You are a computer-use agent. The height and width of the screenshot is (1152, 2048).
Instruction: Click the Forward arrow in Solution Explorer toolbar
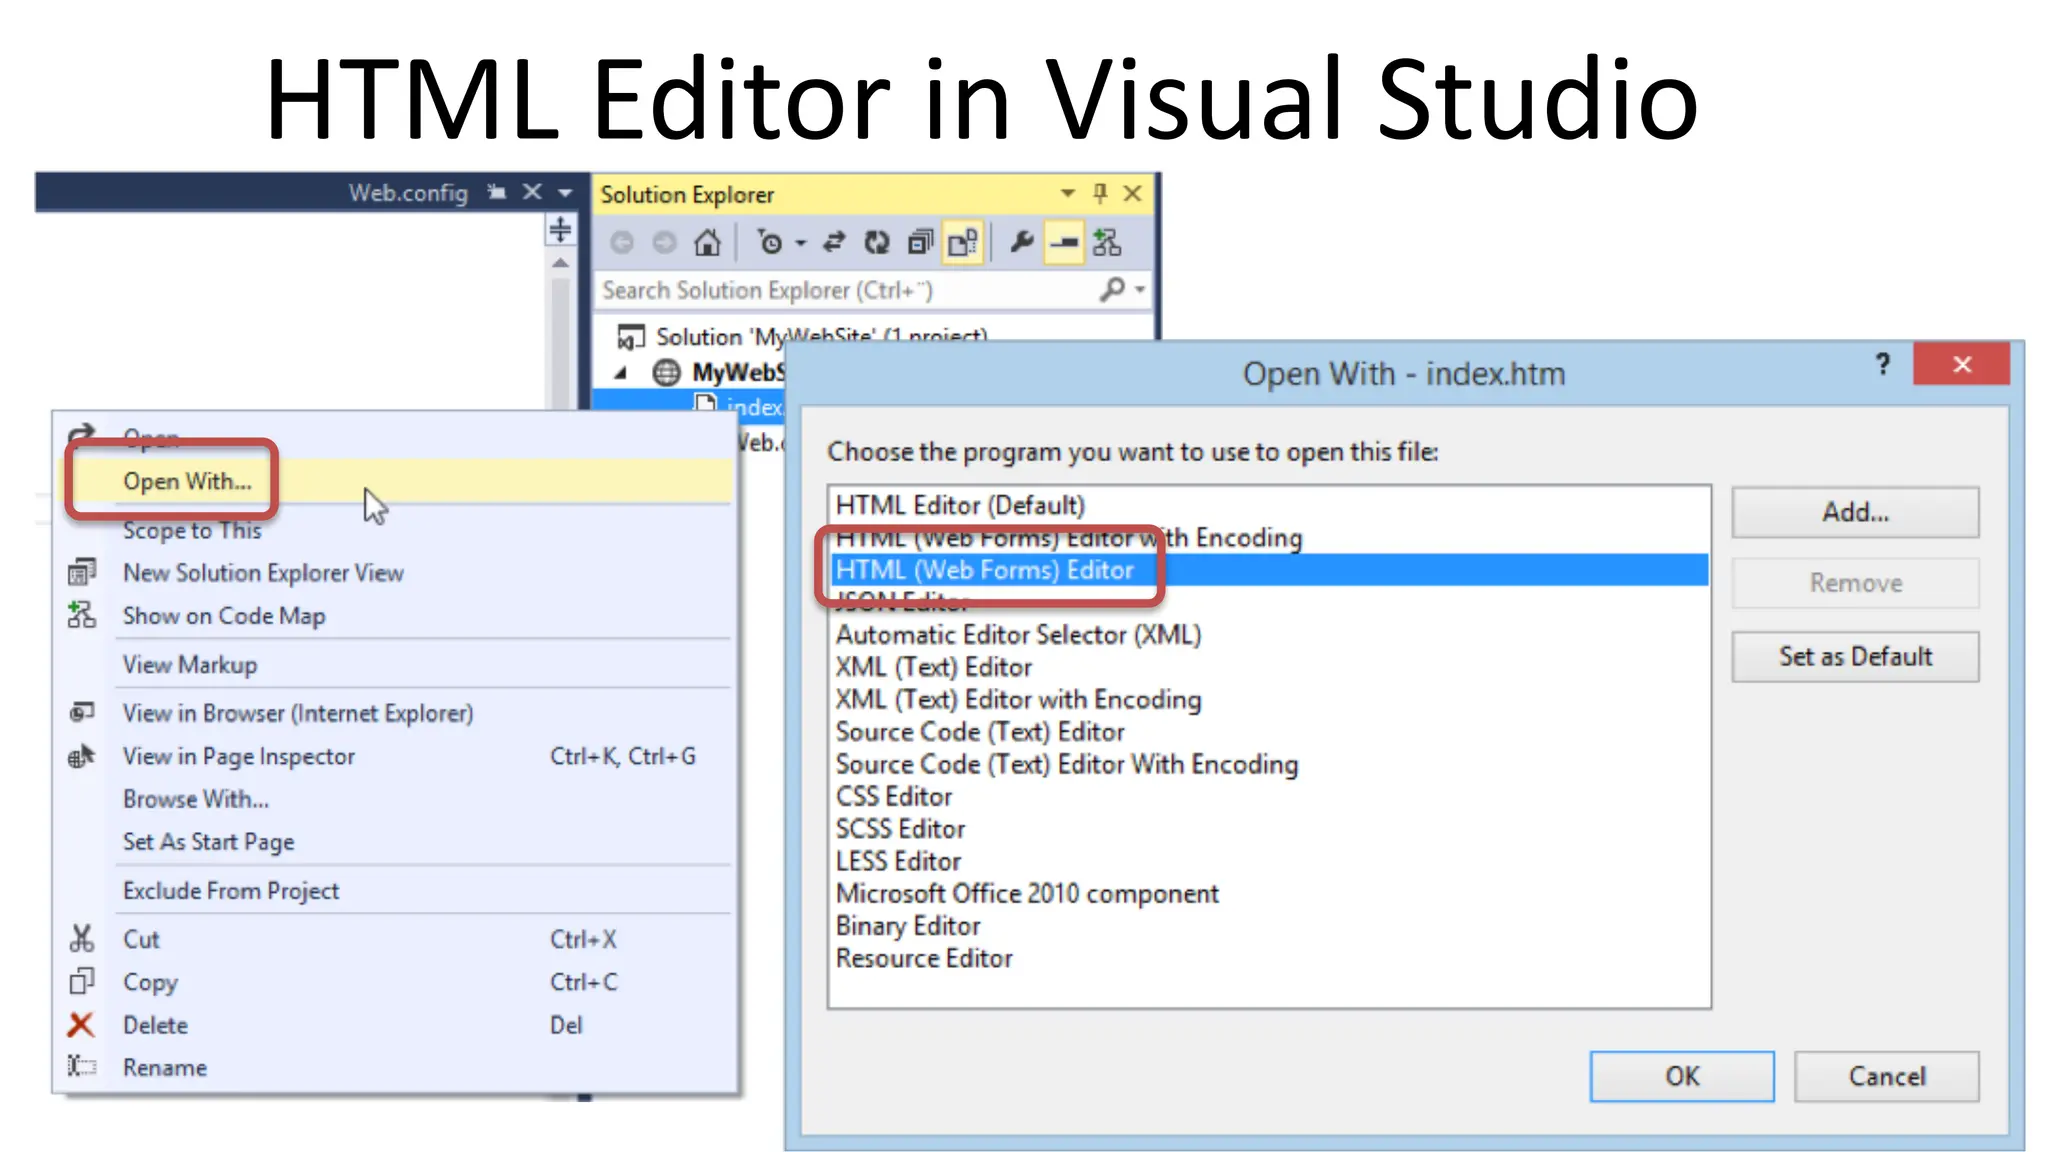pyautogui.click(x=664, y=243)
